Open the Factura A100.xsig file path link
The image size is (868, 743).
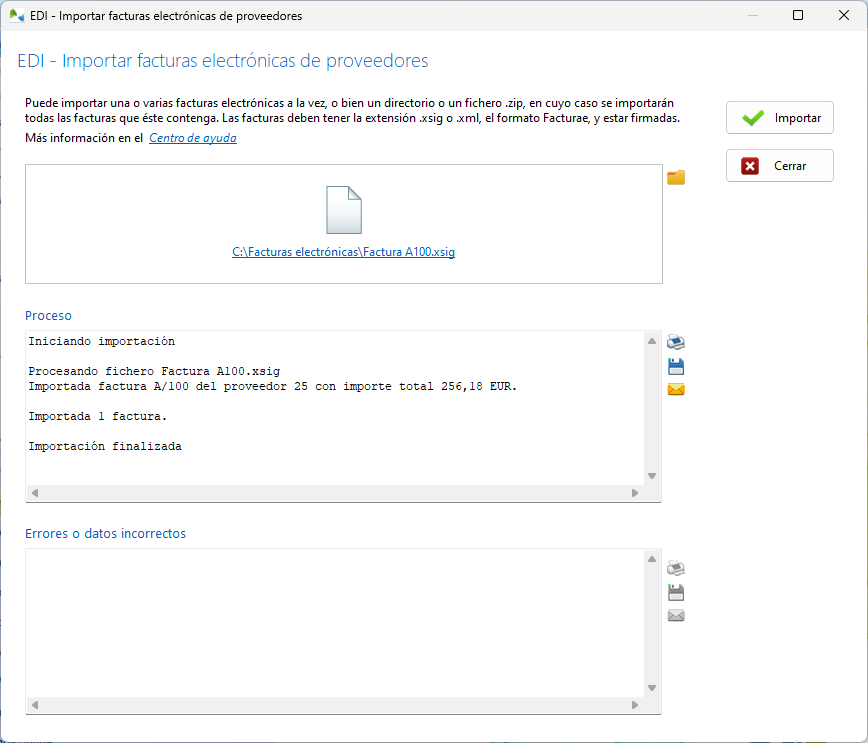(343, 253)
